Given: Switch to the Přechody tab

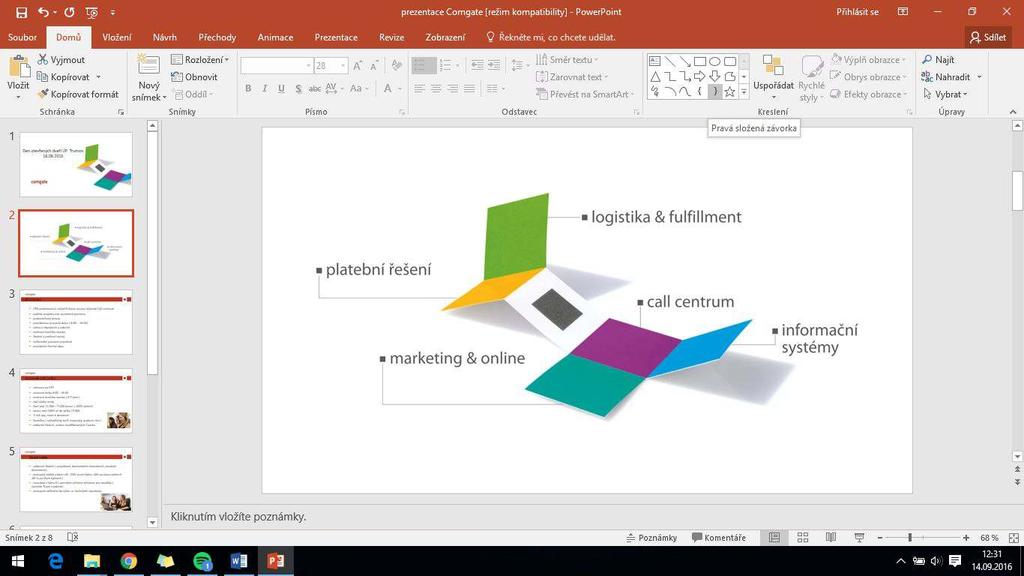Looking at the screenshot, I should tap(217, 37).
